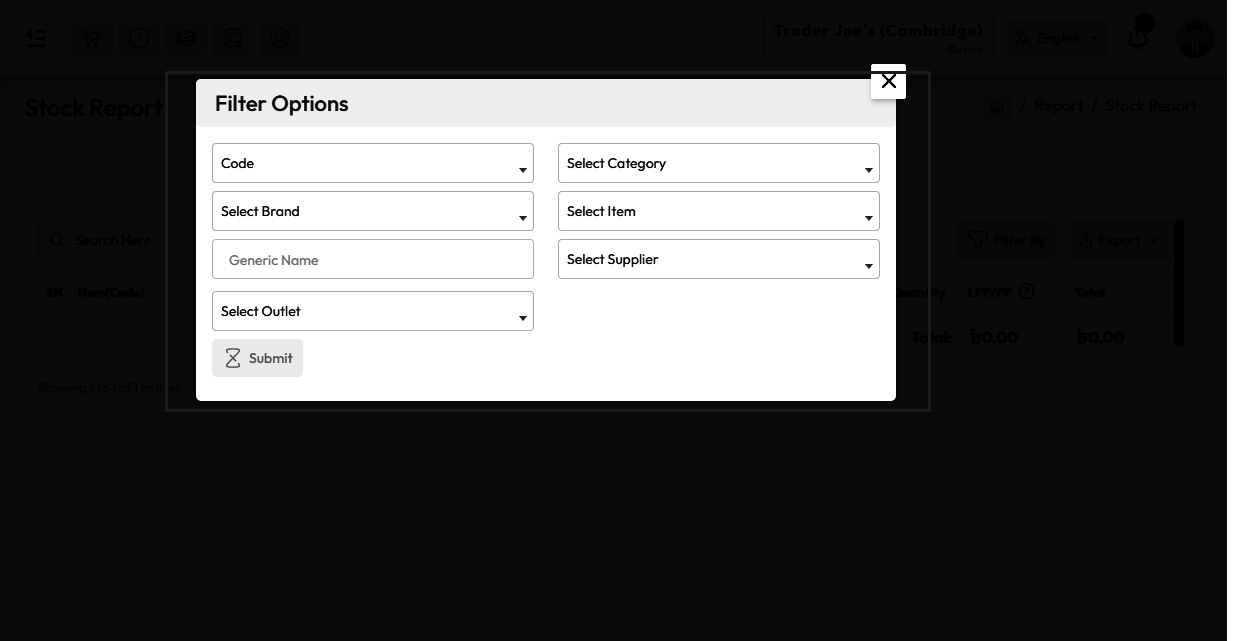Click the Filter By button
The width and height of the screenshot is (1239, 641).
(x=1007, y=240)
